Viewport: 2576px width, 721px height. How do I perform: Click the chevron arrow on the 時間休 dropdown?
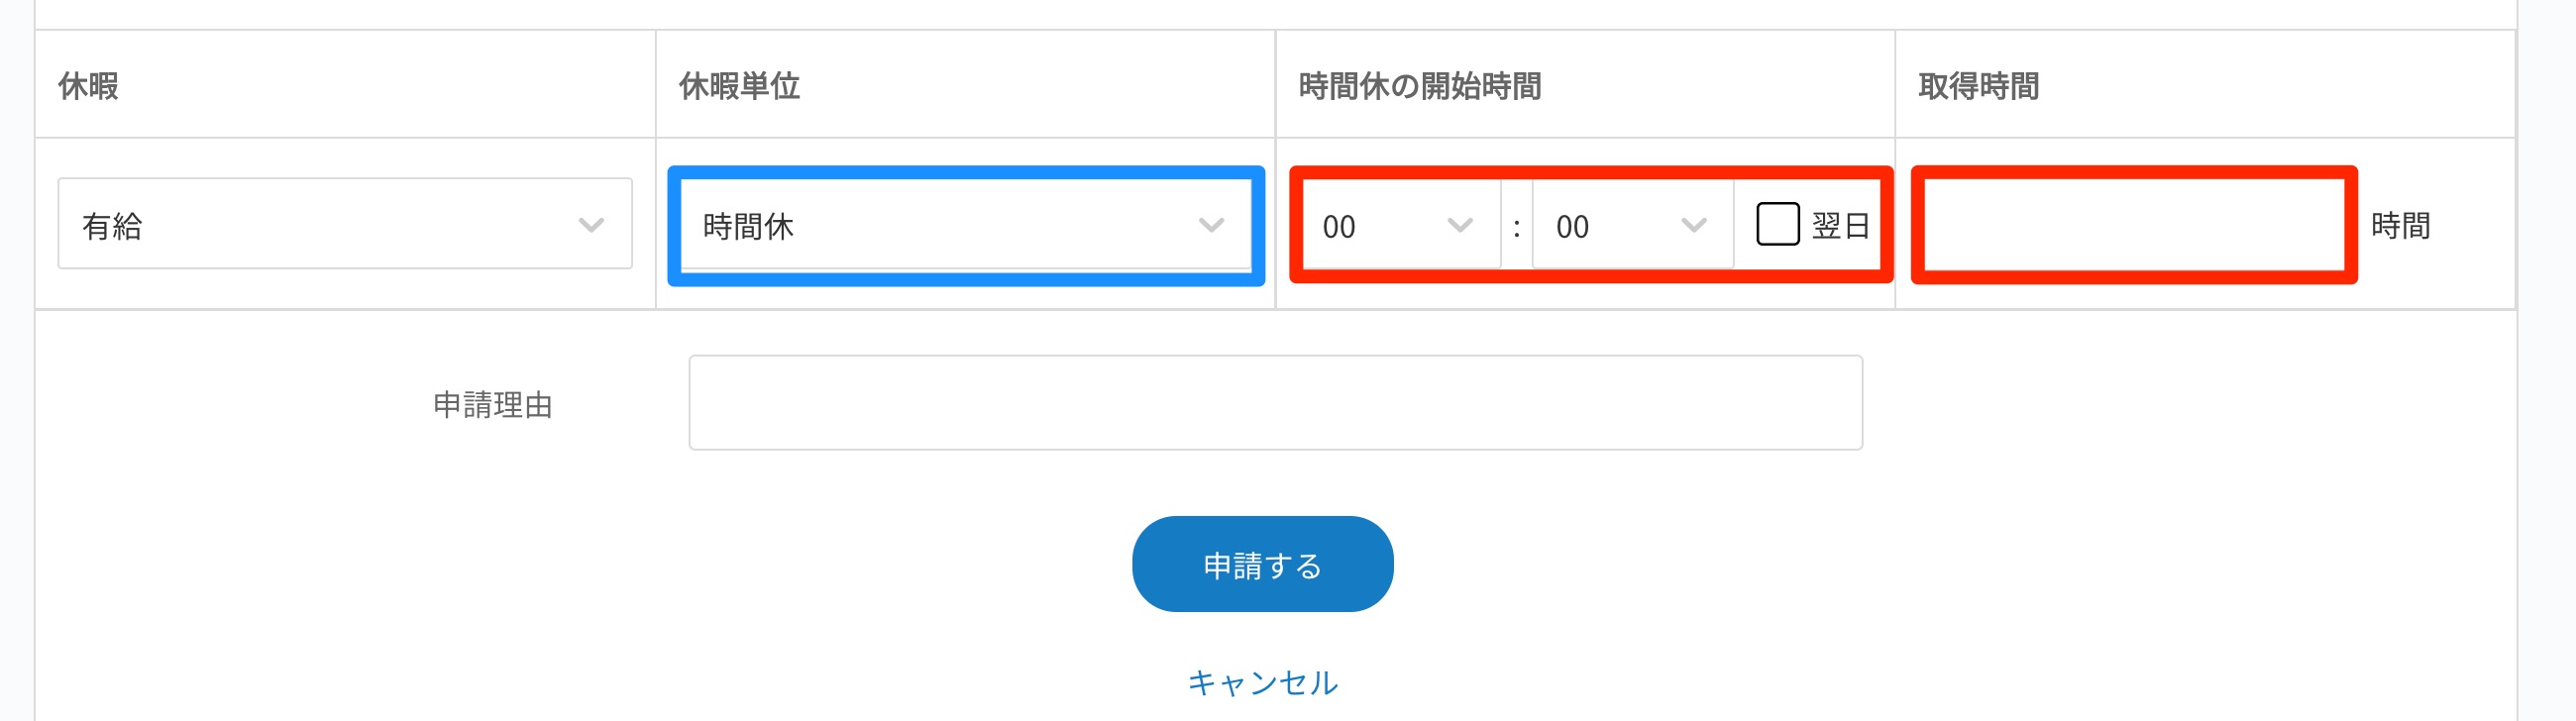coord(1211,225)
